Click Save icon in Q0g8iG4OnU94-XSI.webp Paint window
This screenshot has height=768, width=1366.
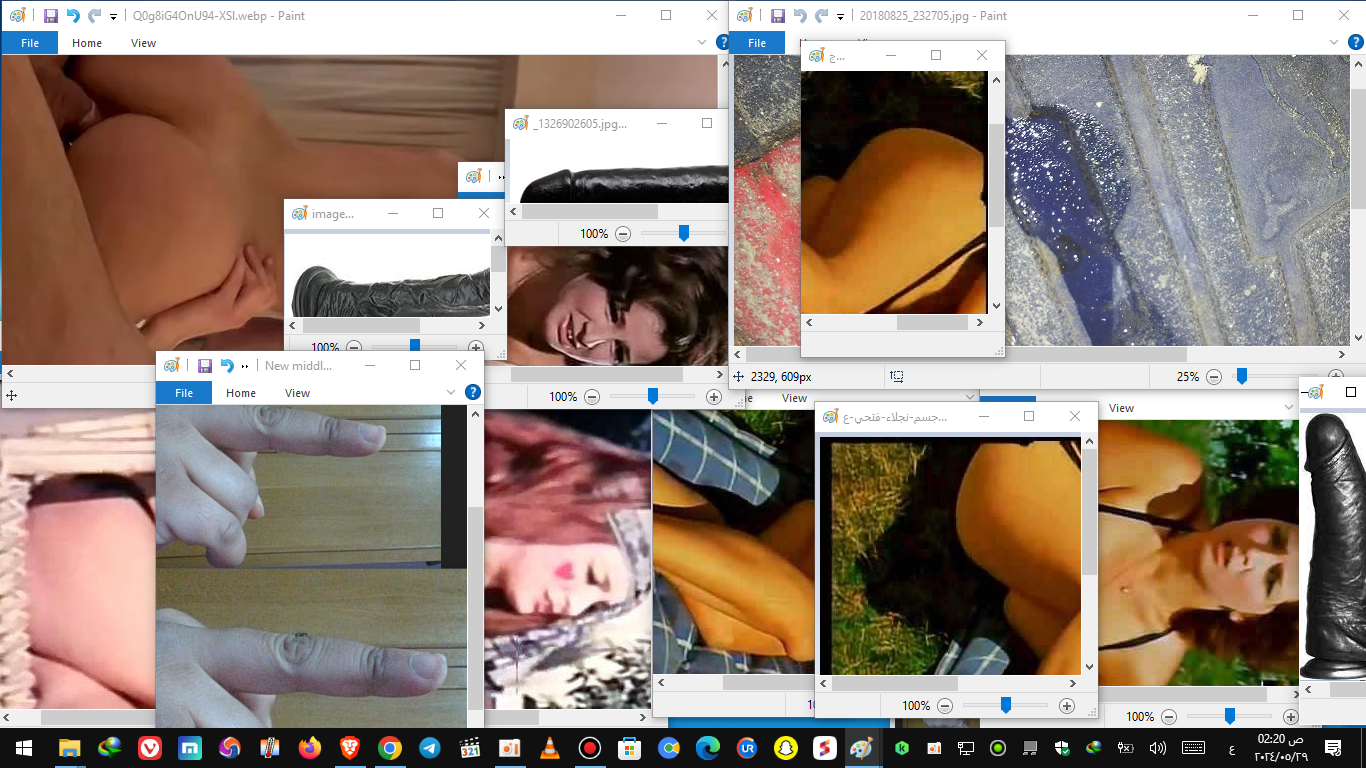coord(51,16)
